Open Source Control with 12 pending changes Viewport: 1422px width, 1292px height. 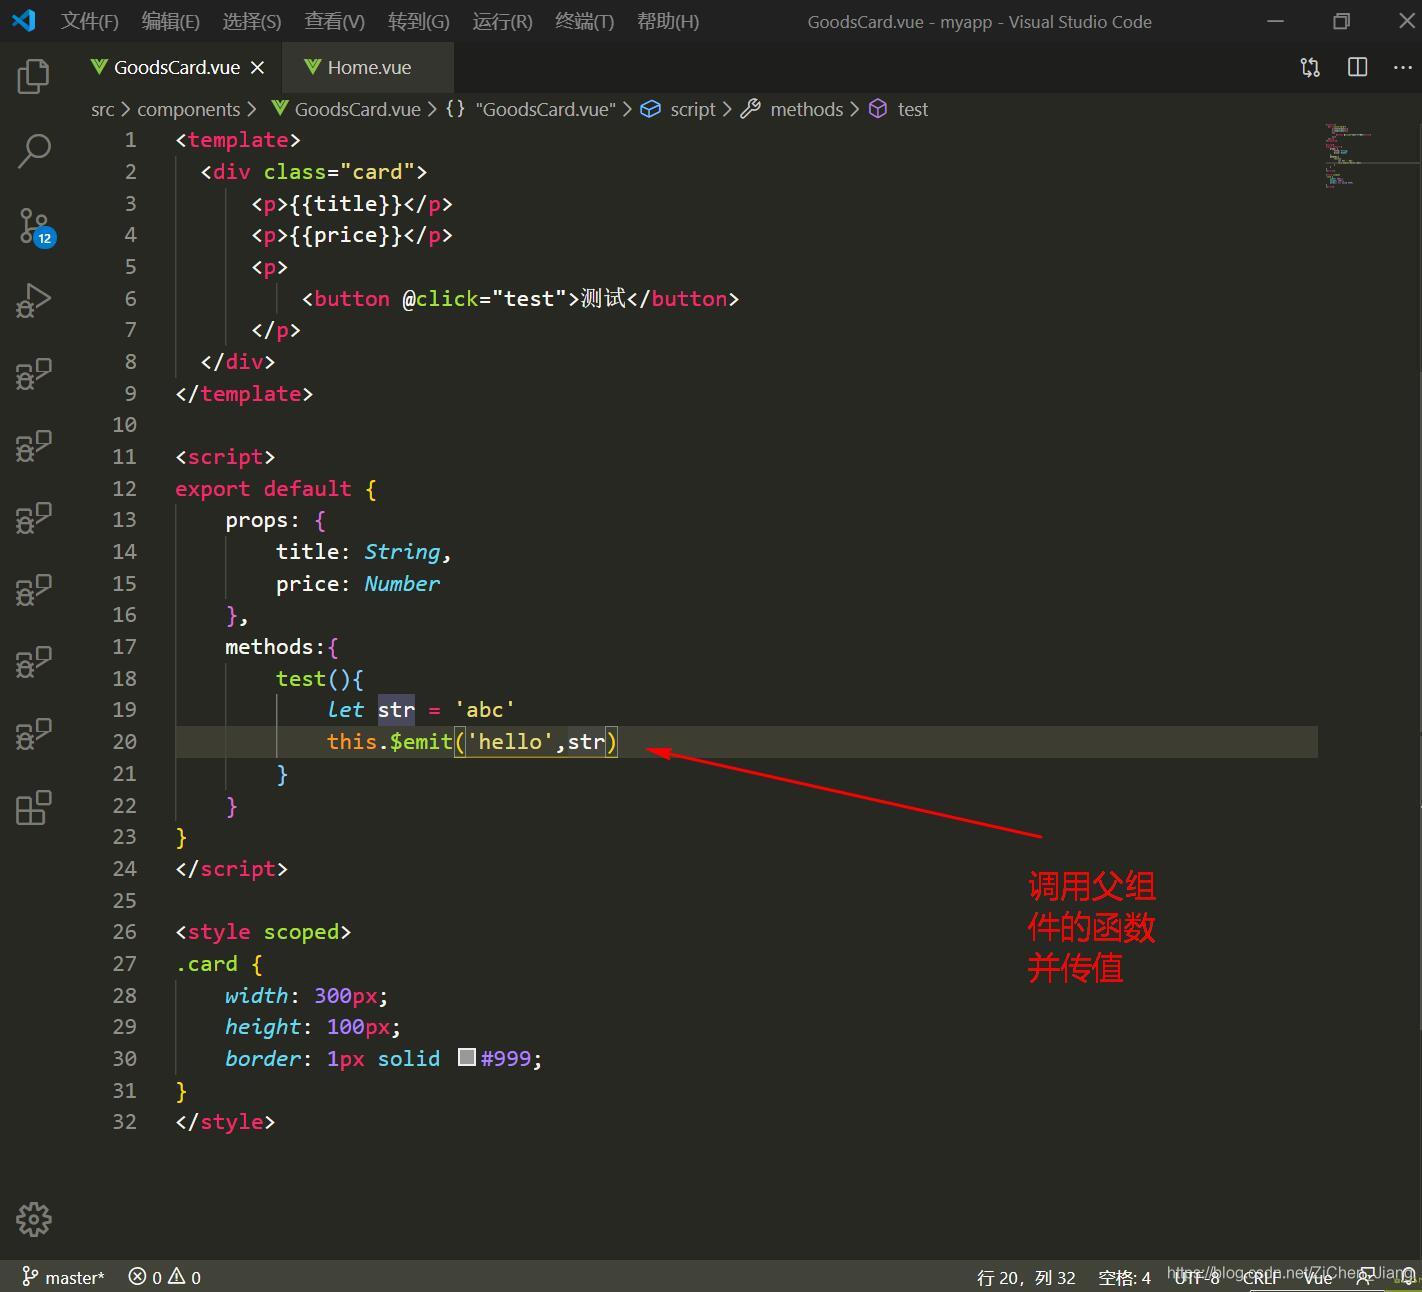[x=35, y=227]
